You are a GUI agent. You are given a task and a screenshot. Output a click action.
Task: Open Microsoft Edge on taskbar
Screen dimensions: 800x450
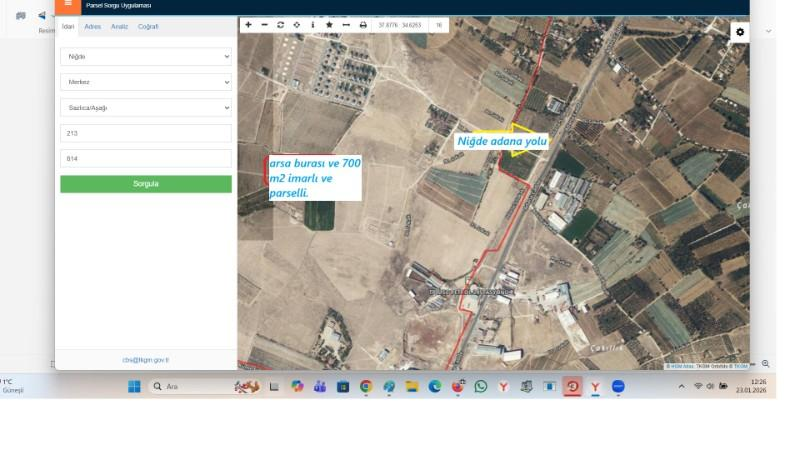435,386
